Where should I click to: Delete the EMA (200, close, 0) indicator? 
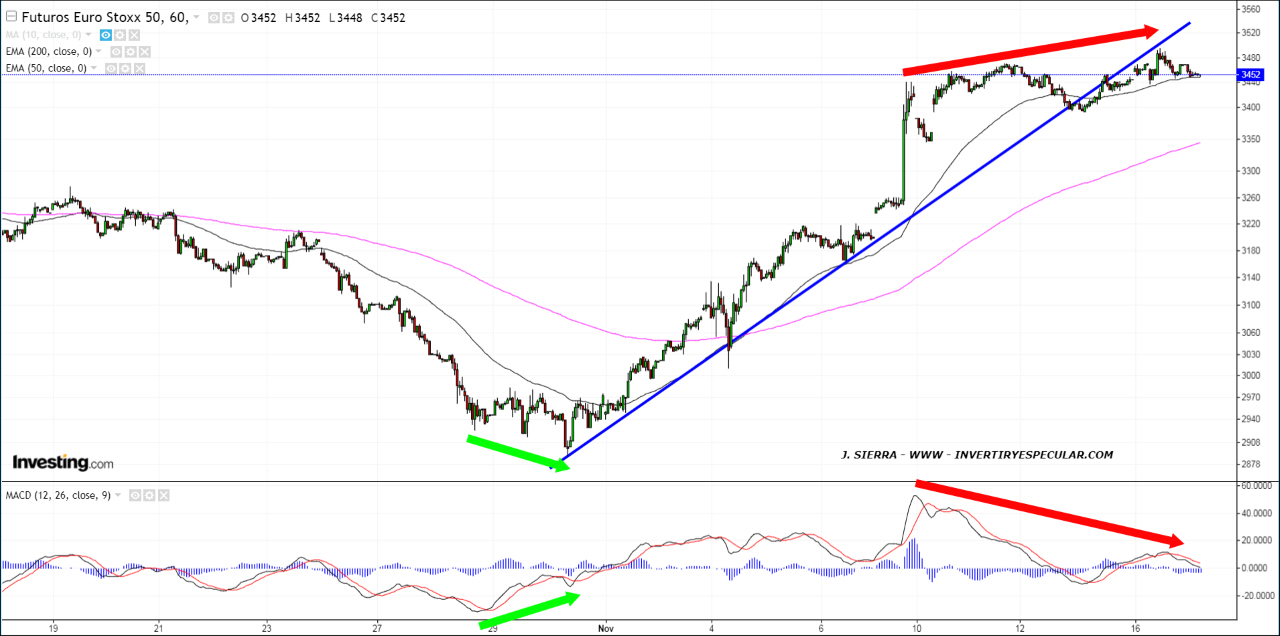(x=144, y=51)
